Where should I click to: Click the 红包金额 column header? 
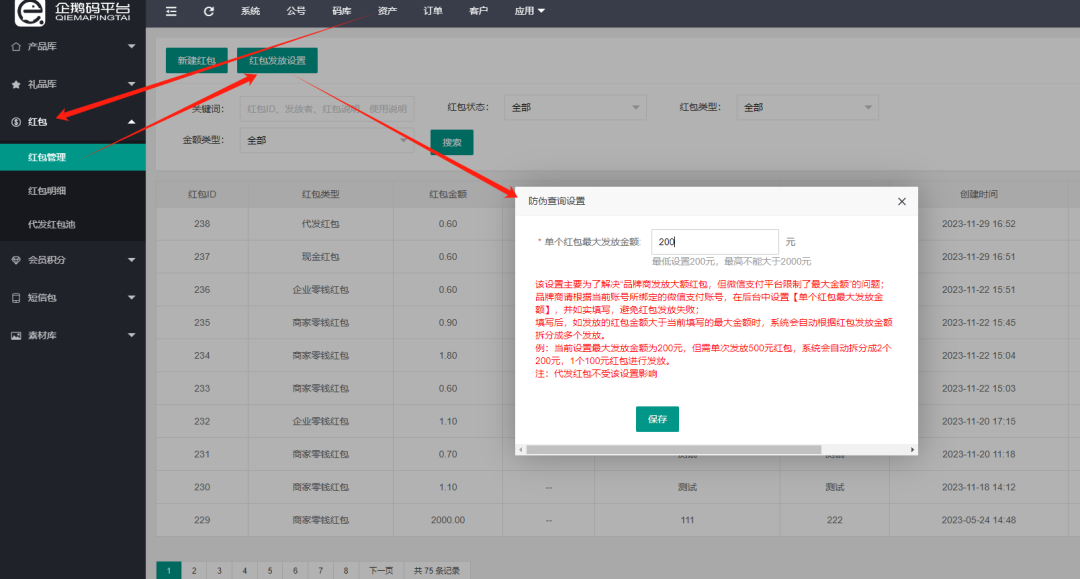coord(448,194)
